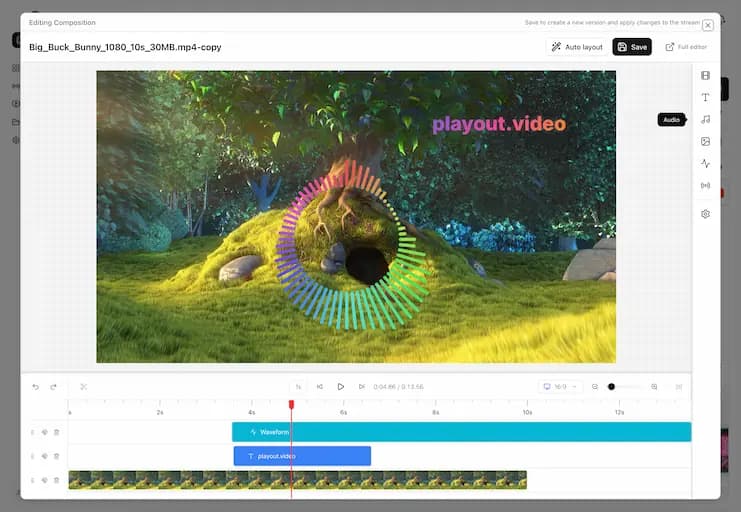Viewport: 741px width, 512px height.
Task: Redo the last edit
Action: [53, 387]
